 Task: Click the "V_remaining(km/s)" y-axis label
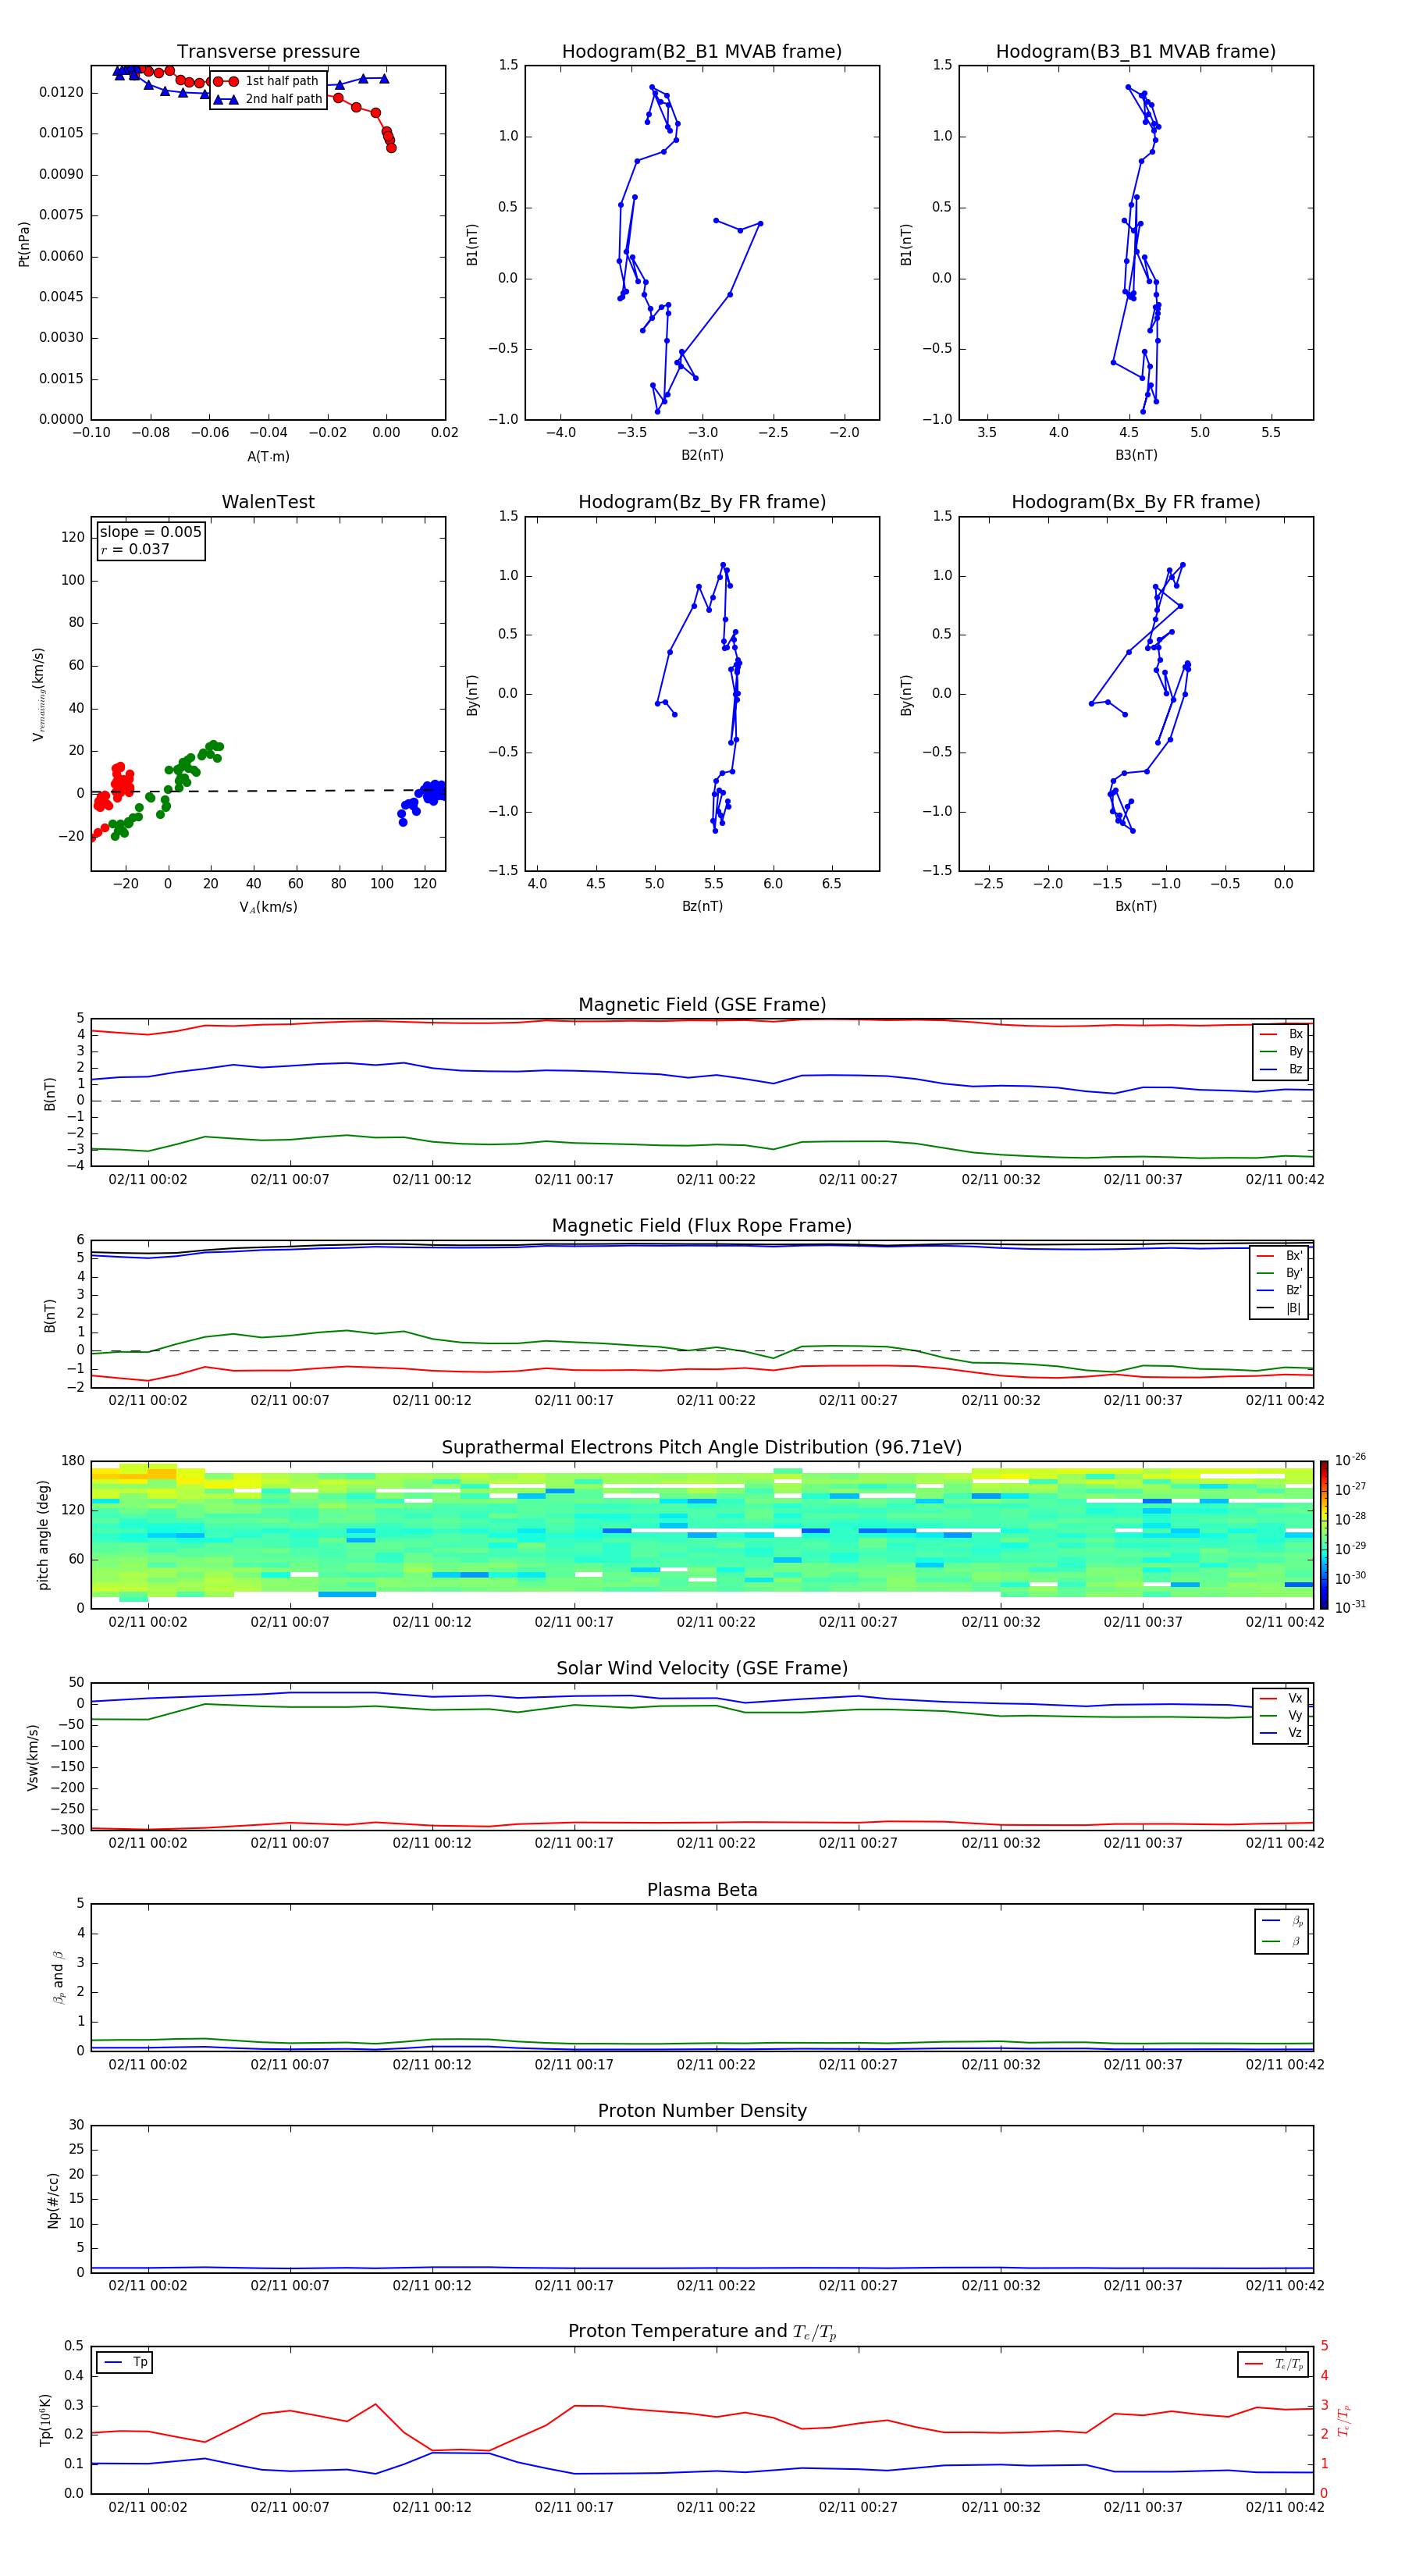pos(38,694)
